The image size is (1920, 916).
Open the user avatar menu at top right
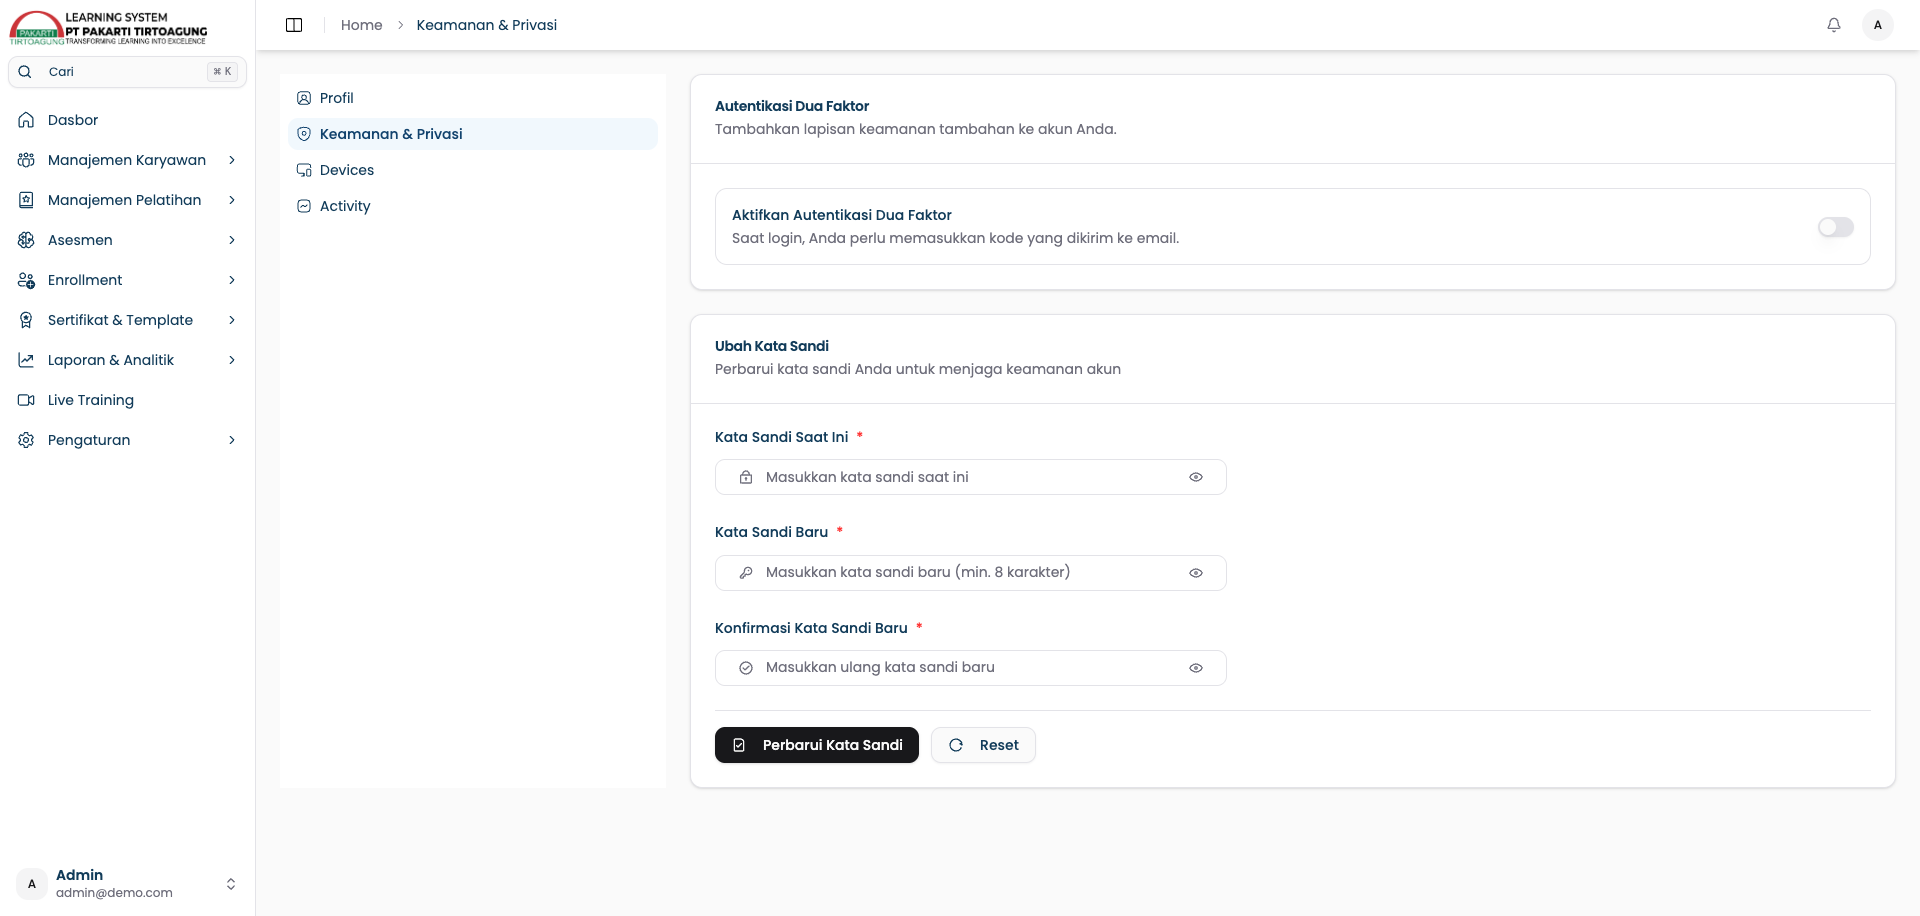(x=1878, y=25)
